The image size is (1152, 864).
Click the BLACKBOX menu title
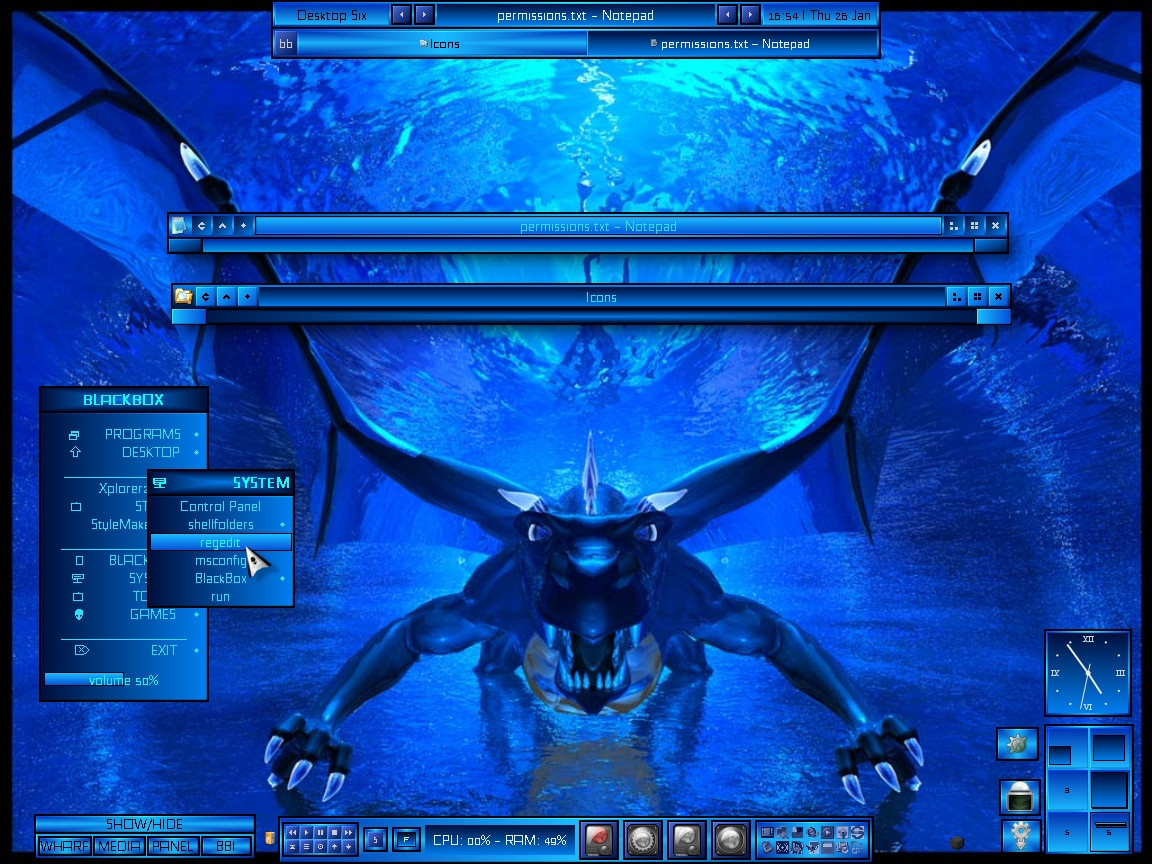(x=123, y=400)
